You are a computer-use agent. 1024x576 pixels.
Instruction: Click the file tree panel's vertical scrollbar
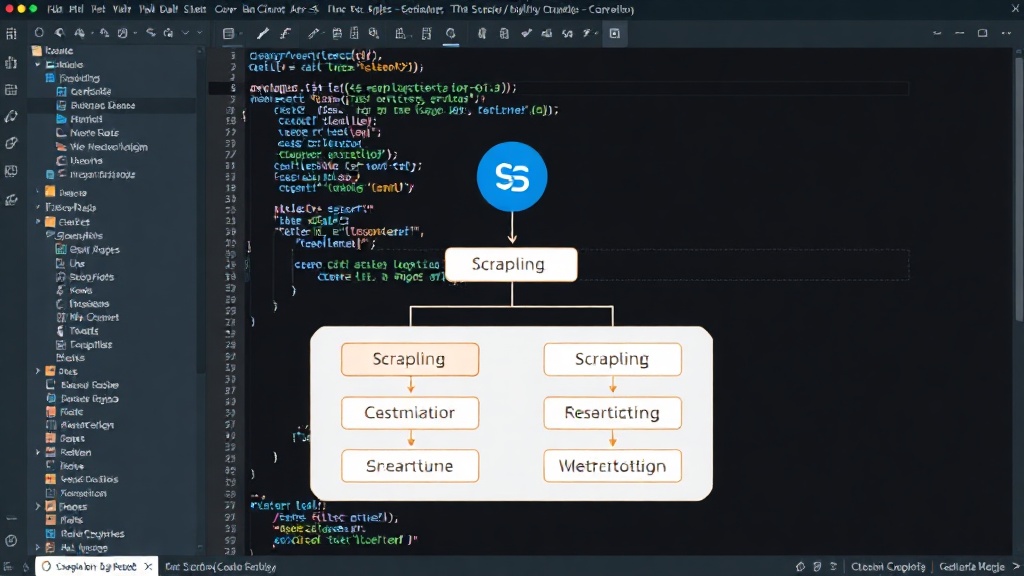[200, 209]
